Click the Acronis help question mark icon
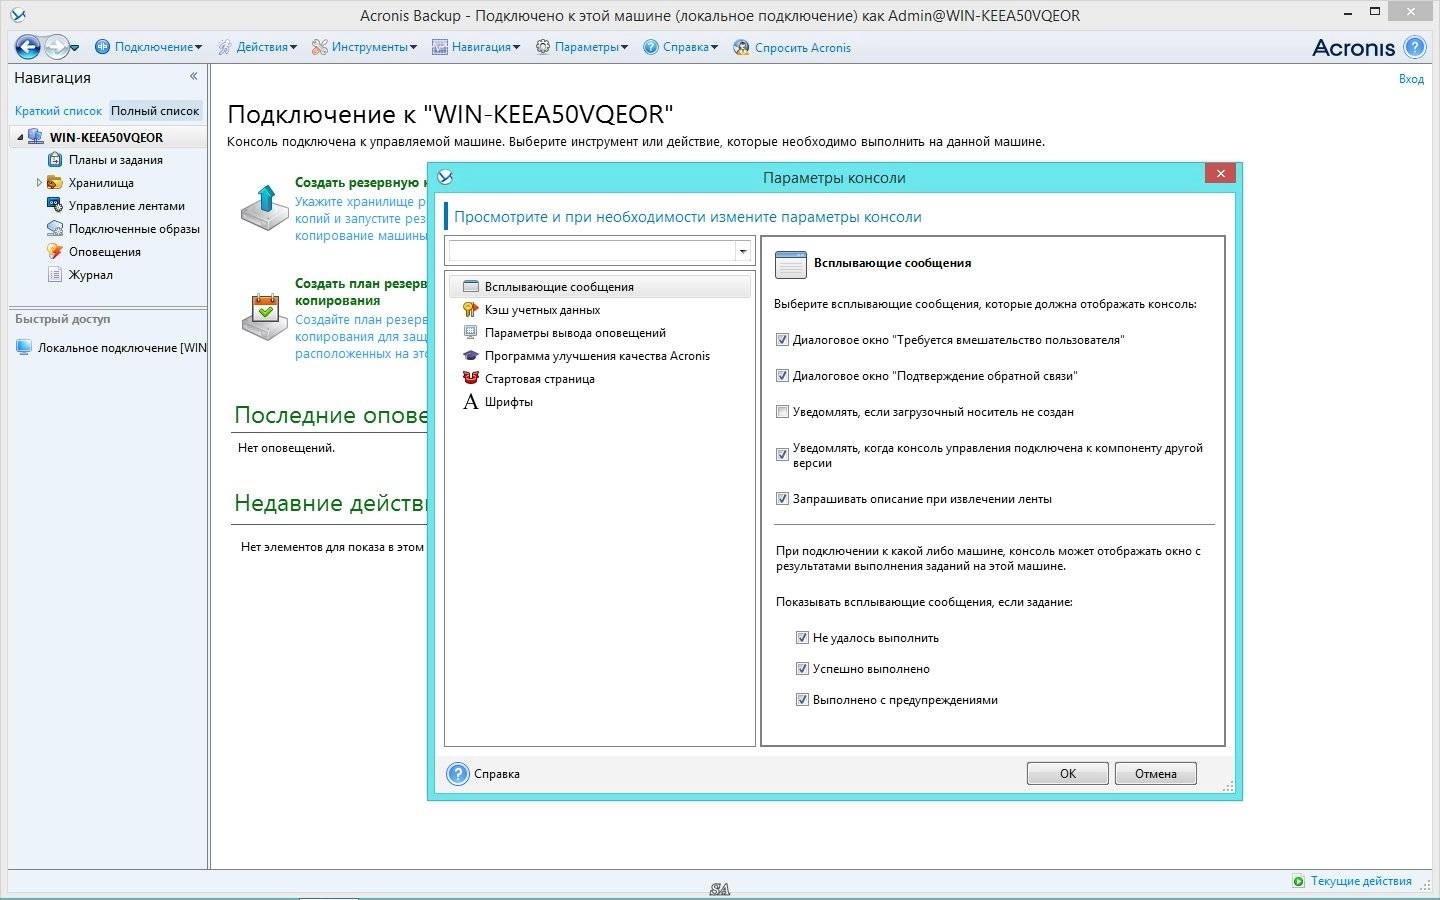 tap(1414, 47)
